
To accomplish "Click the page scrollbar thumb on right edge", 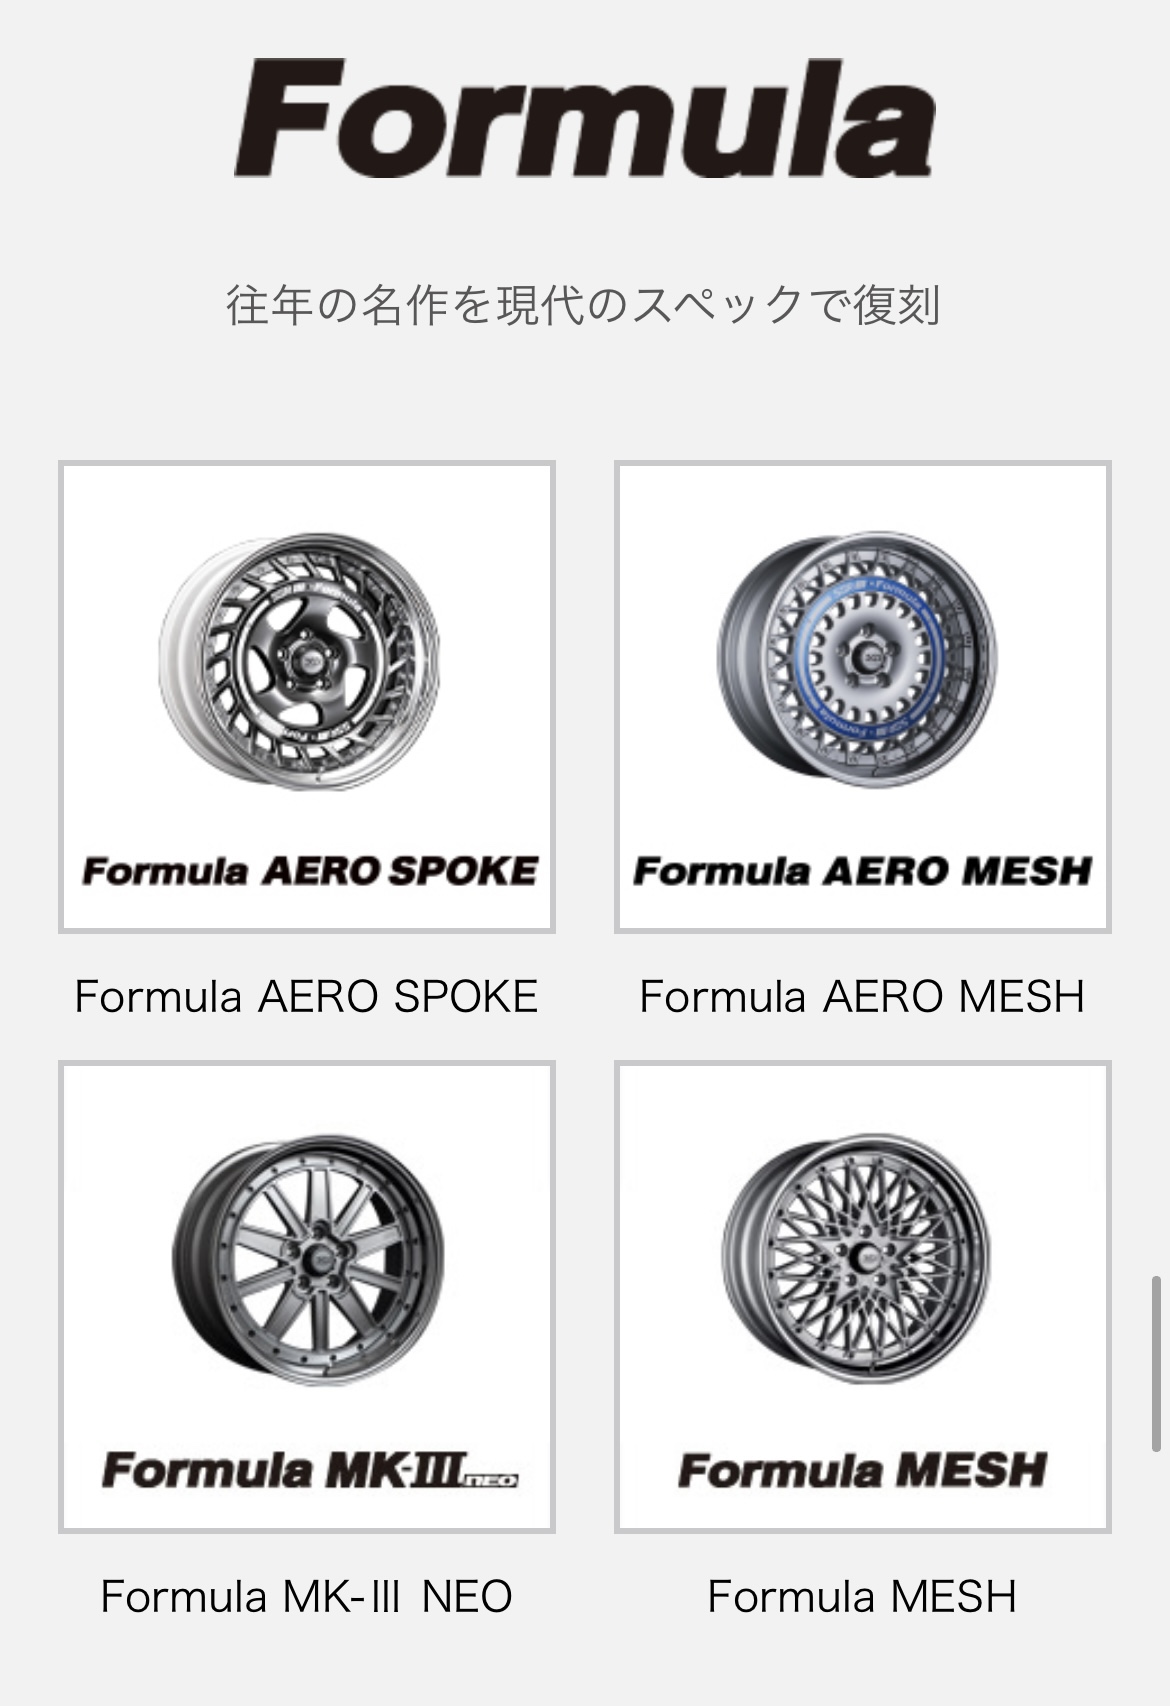I will (1157, 1365).
